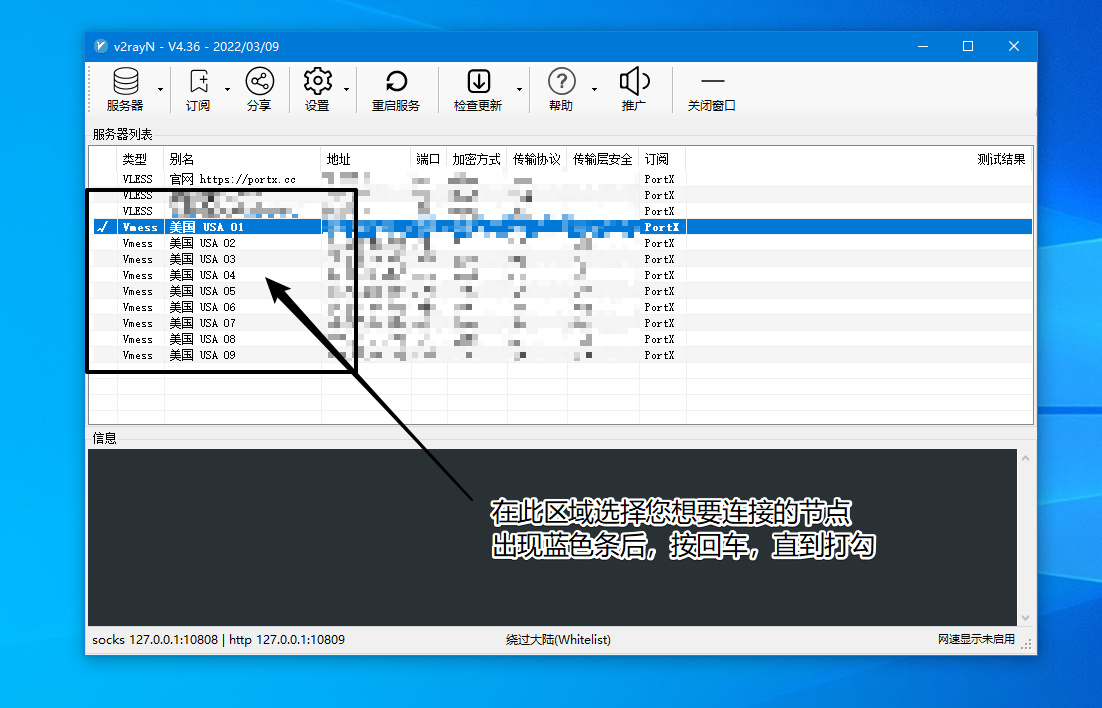Open the 设置 (Settings) gear icon
Viewport: 1102px width, 708px height.
[317, 82]
